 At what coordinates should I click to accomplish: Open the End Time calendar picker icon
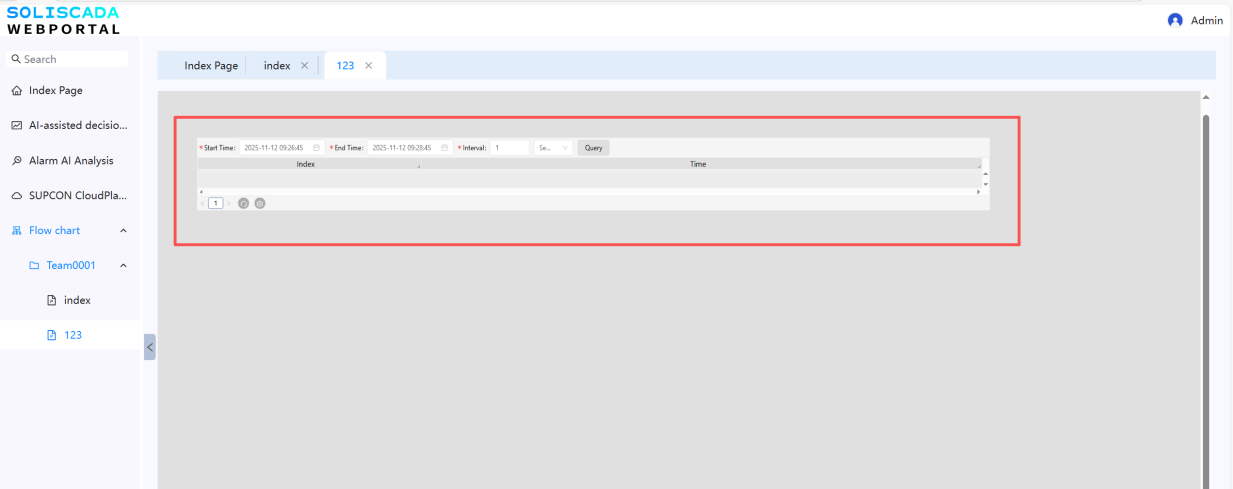click(445, 148)
